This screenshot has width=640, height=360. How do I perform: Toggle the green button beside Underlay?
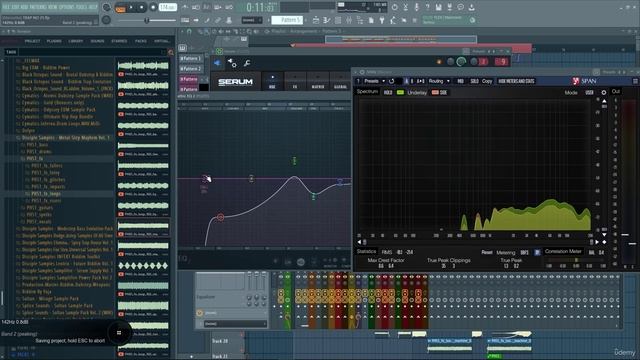[400, 93]
